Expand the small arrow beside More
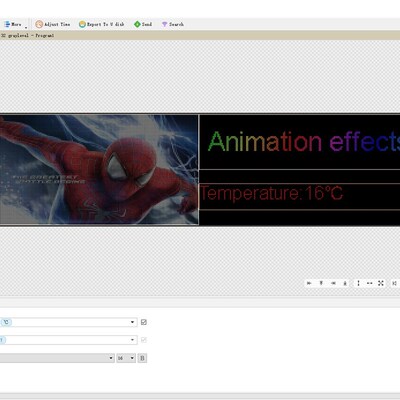Viewport: 400px width, 400px height. tap(26, 27)
